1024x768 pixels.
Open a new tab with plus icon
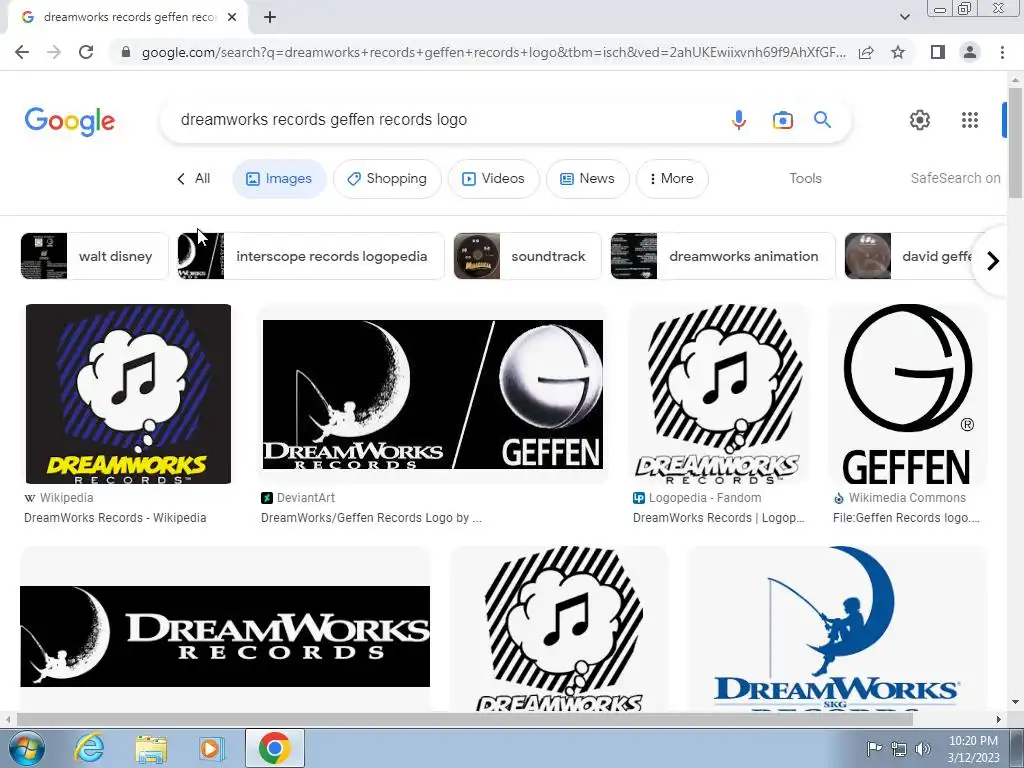pos(270,17)
